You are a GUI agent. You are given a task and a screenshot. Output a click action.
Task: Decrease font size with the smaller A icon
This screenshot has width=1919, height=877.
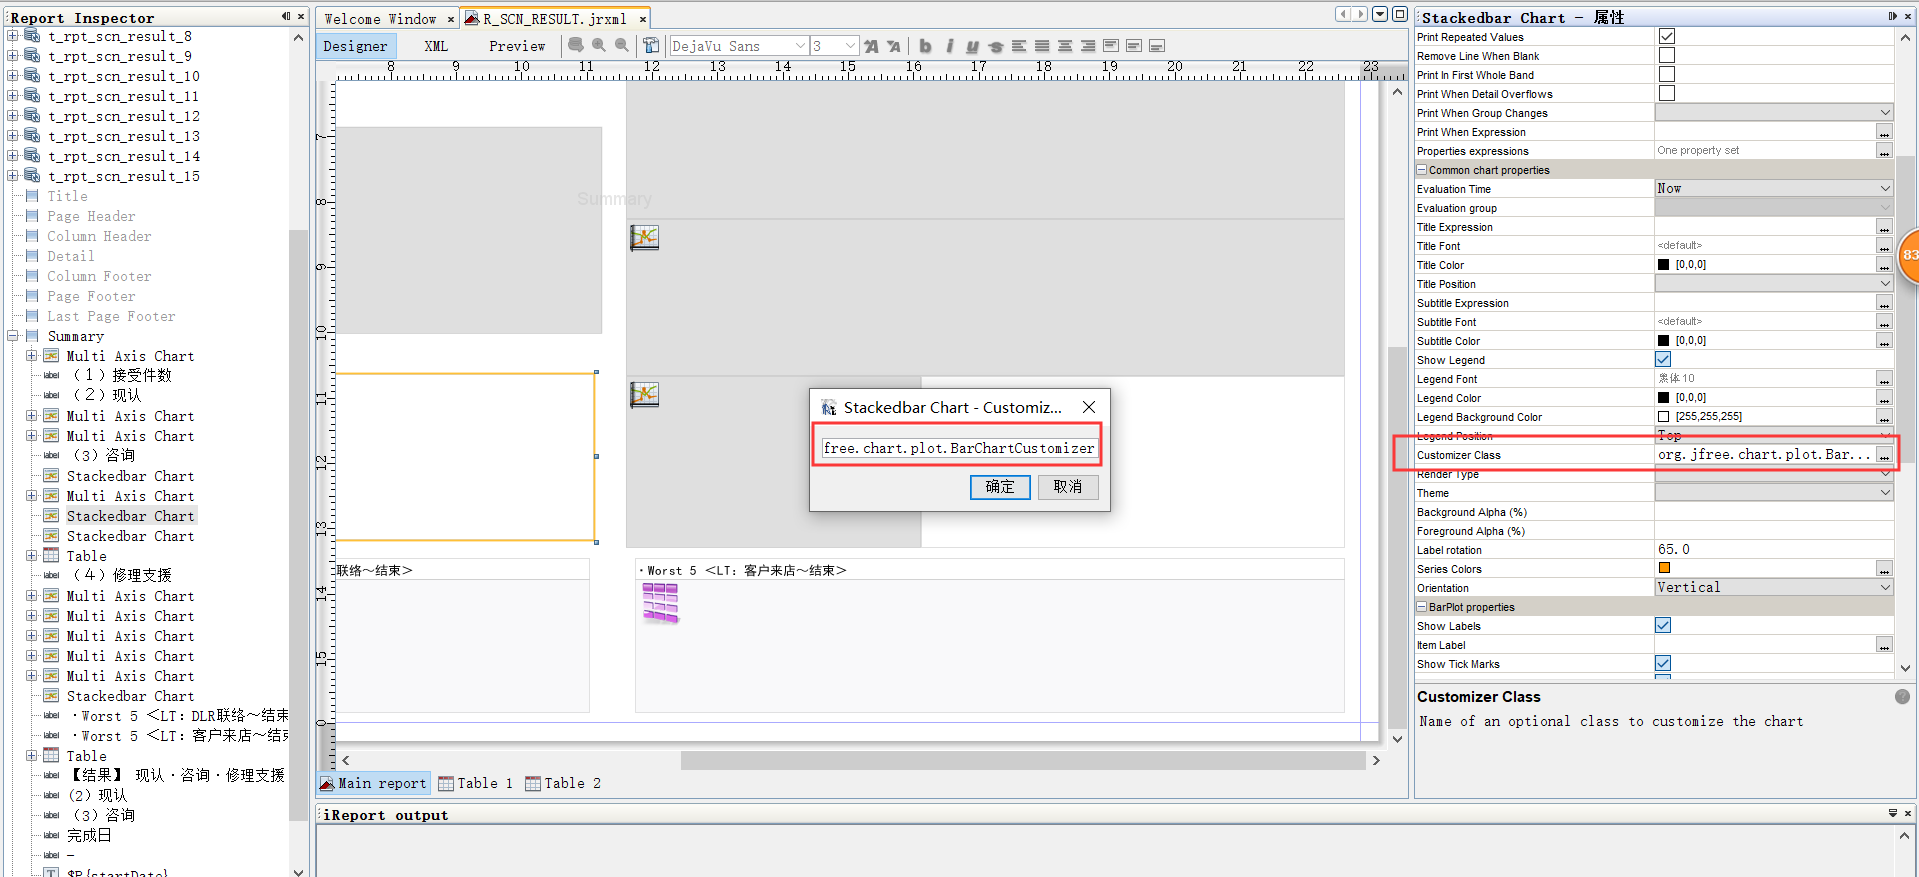(894, 46)
